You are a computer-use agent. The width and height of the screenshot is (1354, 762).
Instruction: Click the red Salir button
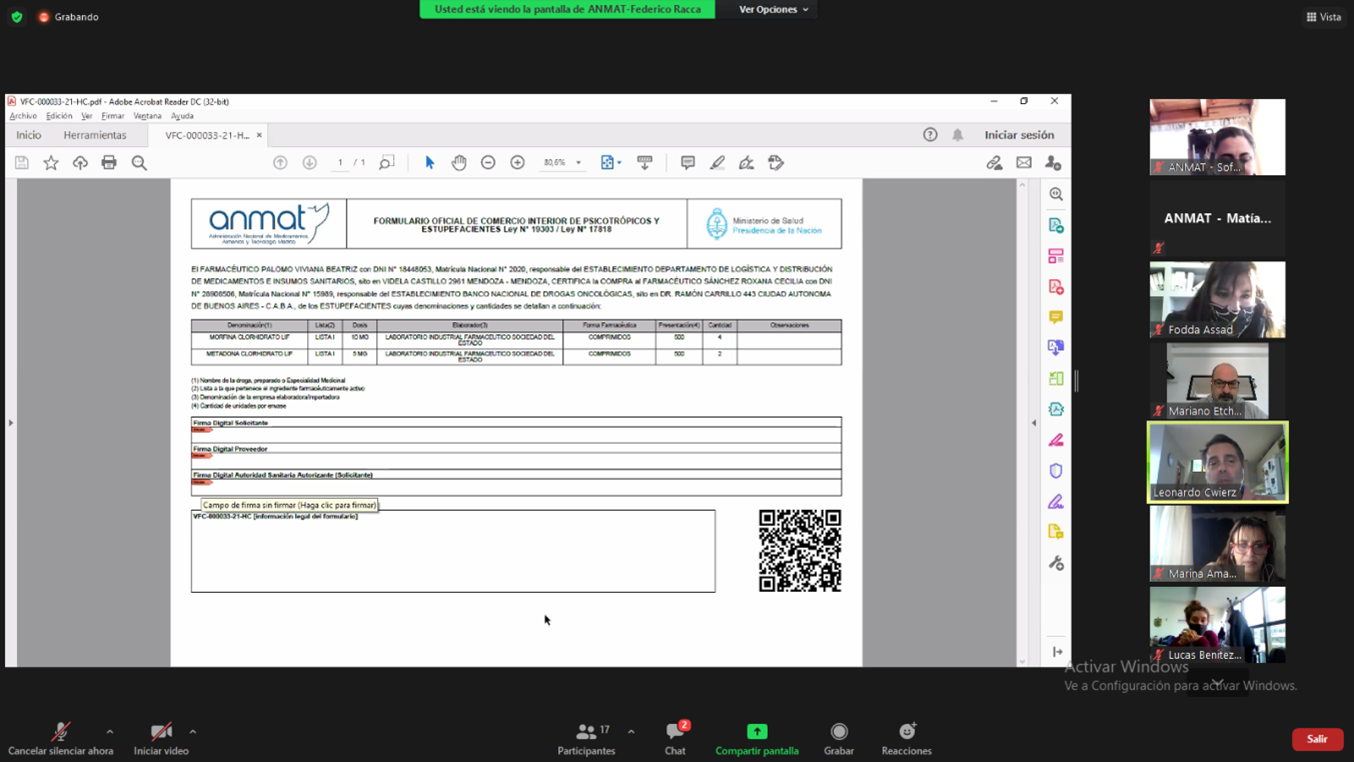(x=1317, y=739)
